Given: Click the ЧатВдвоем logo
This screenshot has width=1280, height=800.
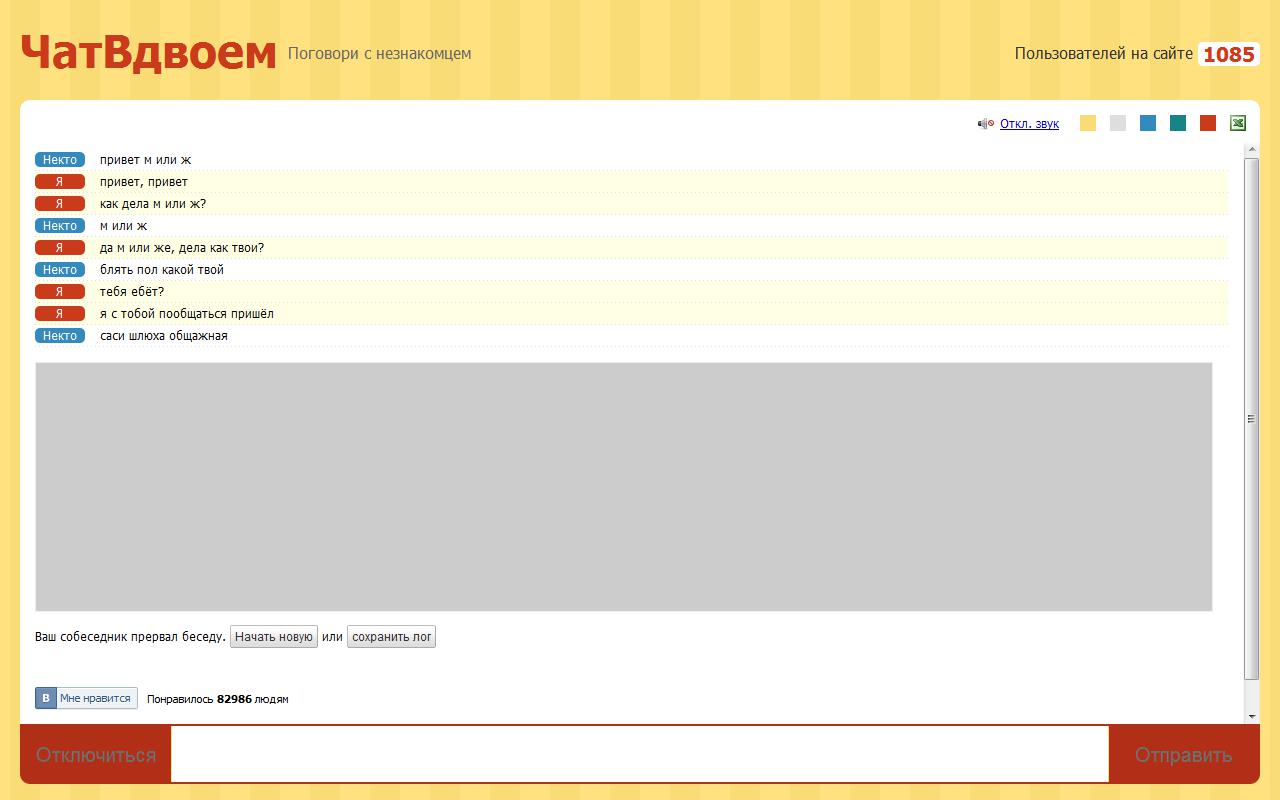Looking at the screenshot, I should (148, 53).
